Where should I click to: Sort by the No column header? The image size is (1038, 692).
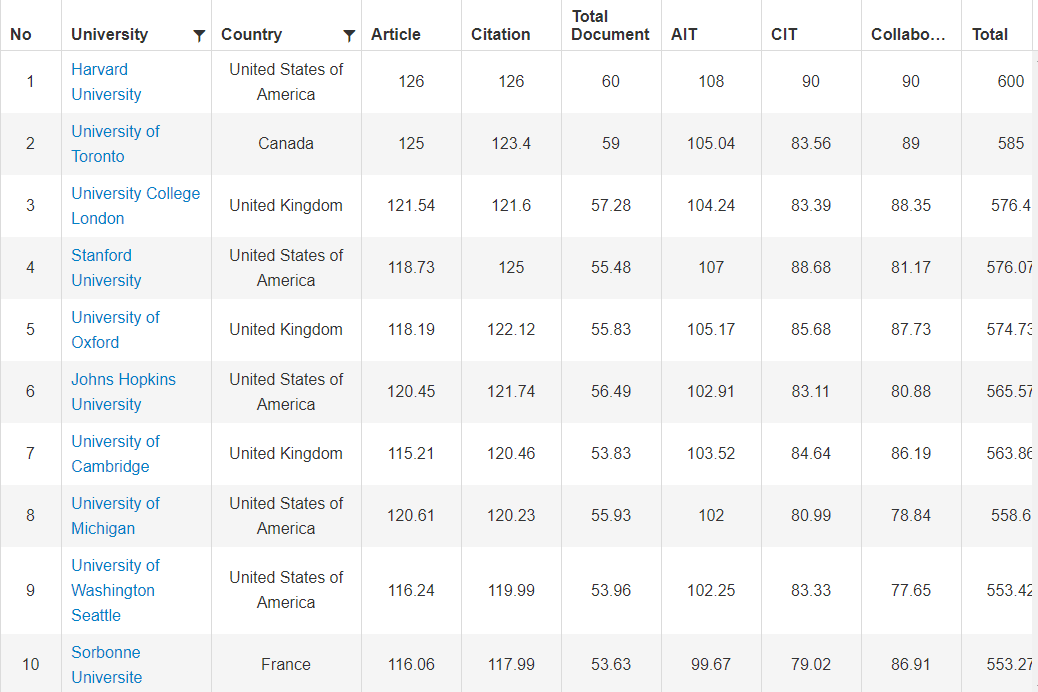tap(21, 34)
